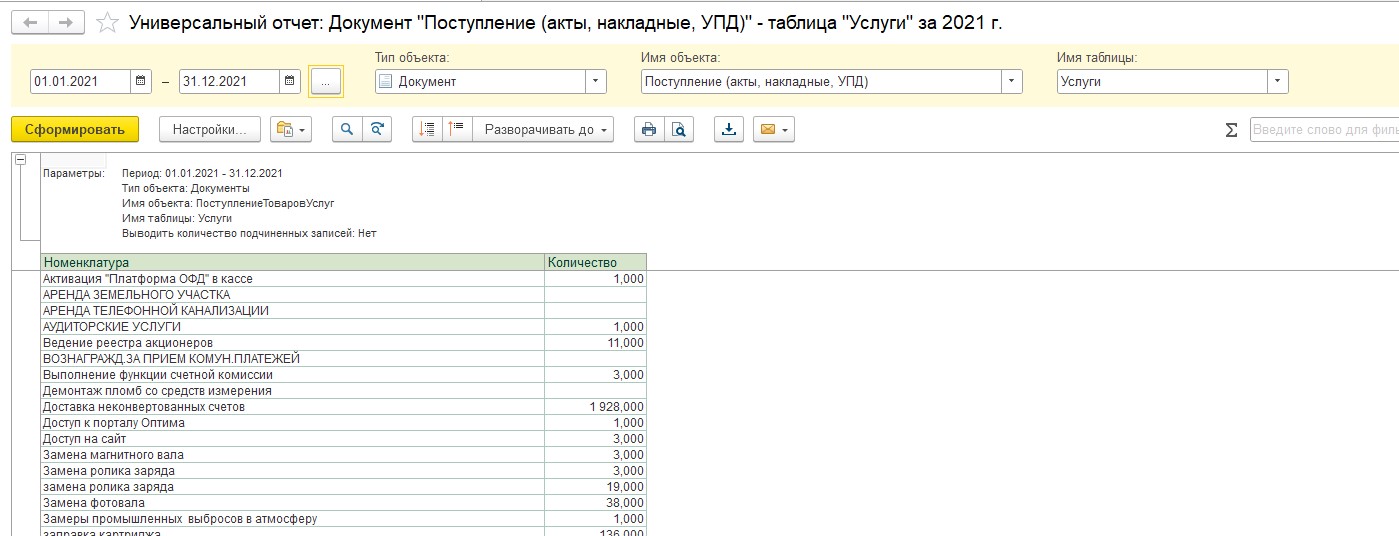The height and width of the screenshot is (536, 1399).
Task: Add report to favorites with star icon
Action: click(108, 22)
